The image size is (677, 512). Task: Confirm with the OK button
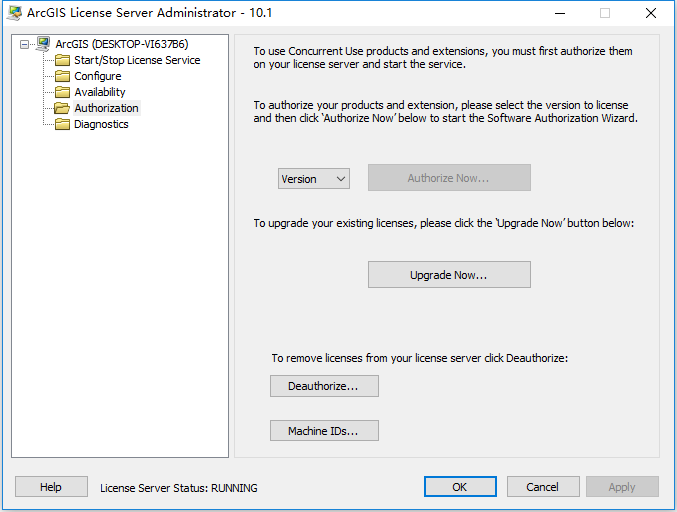click(460, 487)
